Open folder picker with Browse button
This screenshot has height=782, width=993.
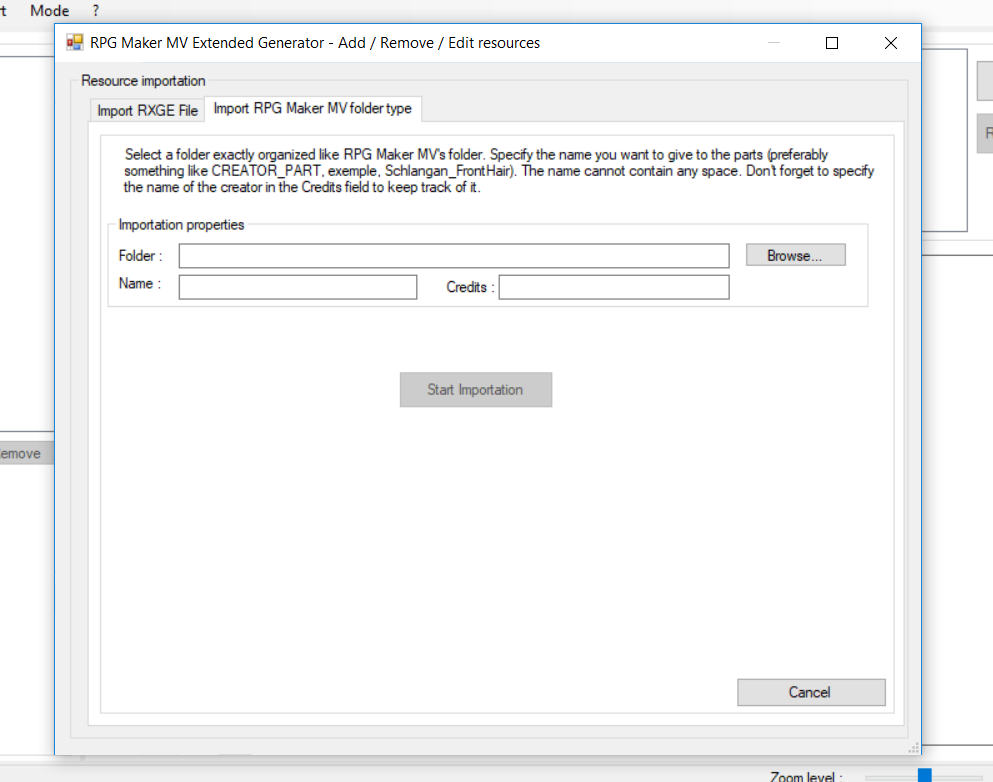click(x=795, y=255)
